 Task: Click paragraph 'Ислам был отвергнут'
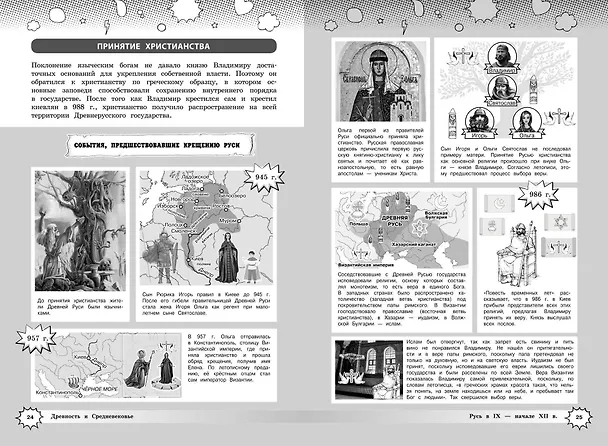[x=490, y=370]
